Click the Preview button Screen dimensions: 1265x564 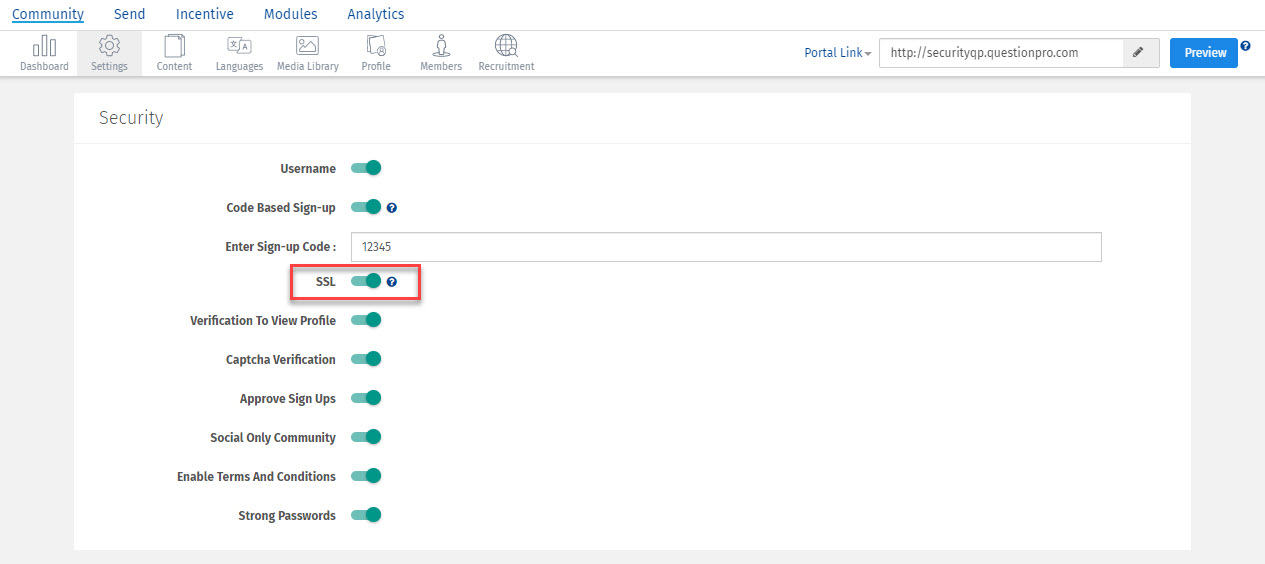point(1203,53)
